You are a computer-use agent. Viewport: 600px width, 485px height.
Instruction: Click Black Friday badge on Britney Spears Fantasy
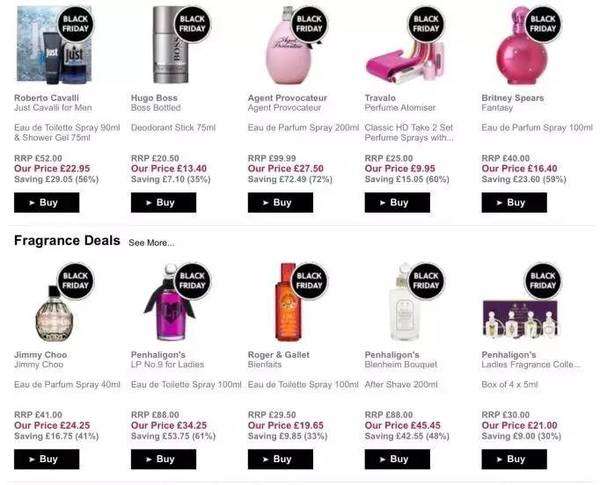click(x=543, y=24)
